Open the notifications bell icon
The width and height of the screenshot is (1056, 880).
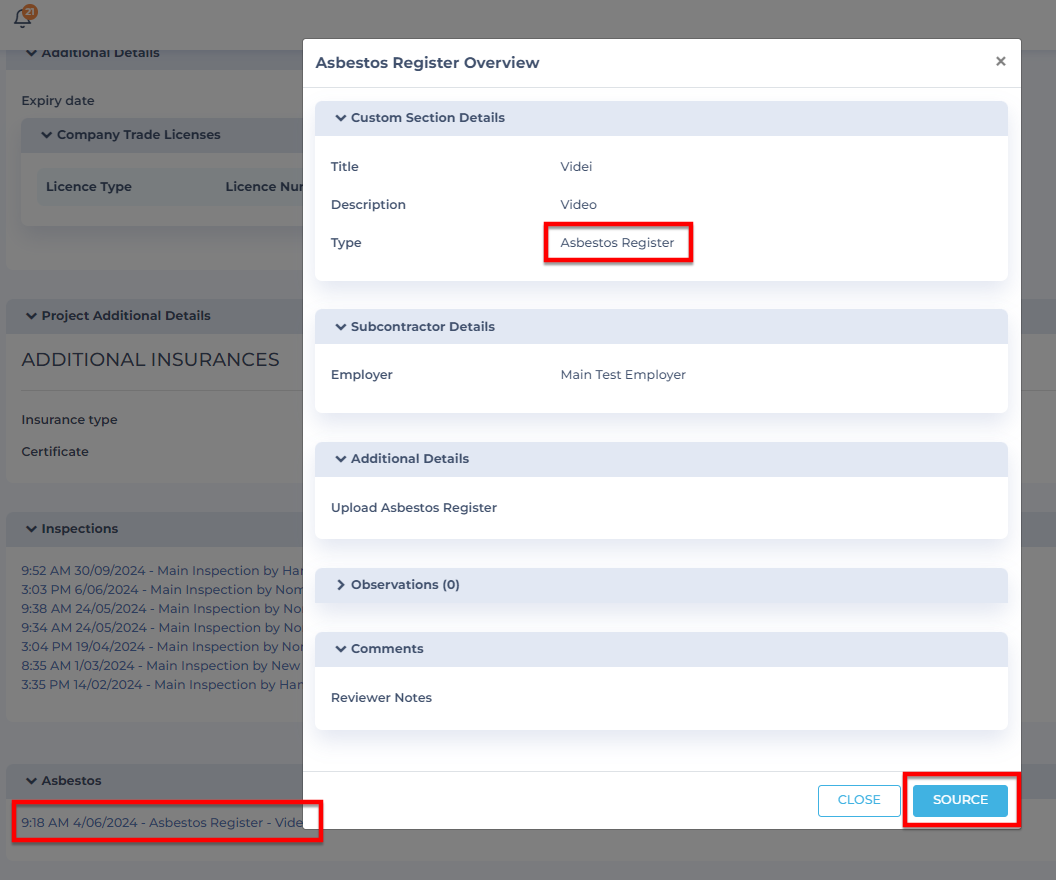point(22,18)
